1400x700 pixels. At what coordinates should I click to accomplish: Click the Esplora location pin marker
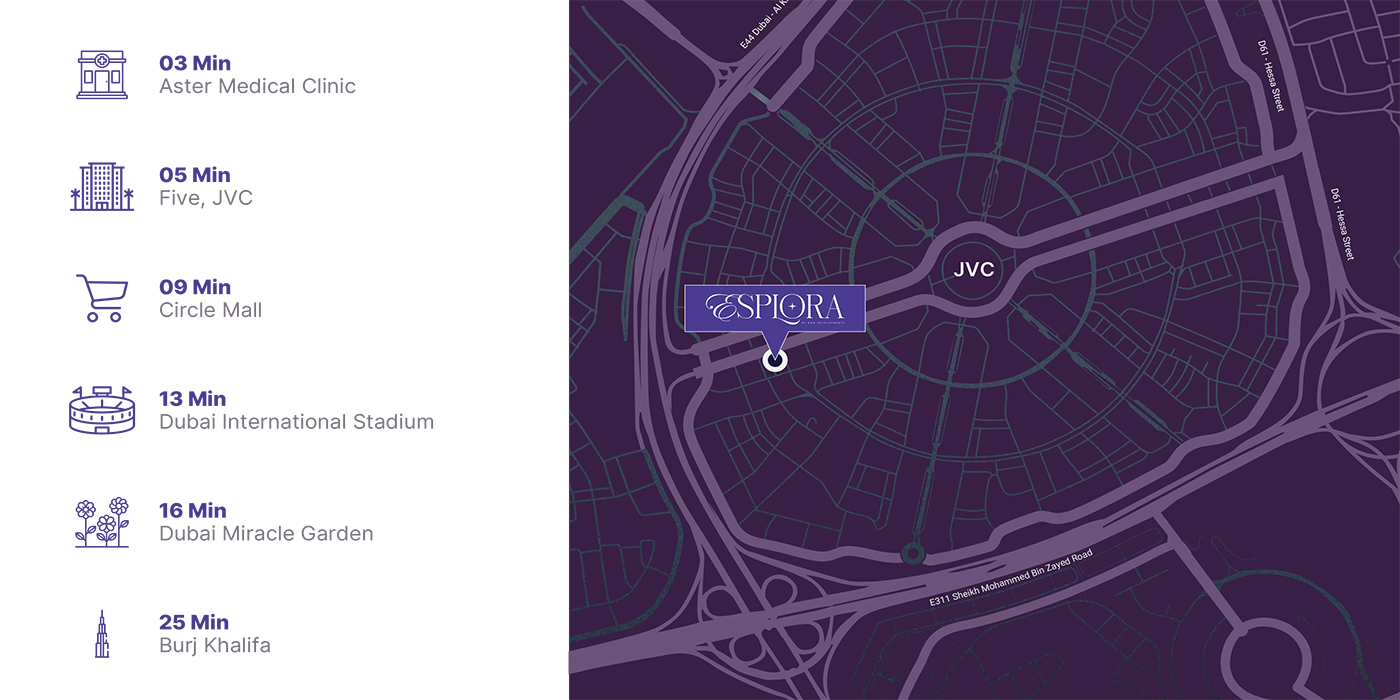[x=775, y=360]
